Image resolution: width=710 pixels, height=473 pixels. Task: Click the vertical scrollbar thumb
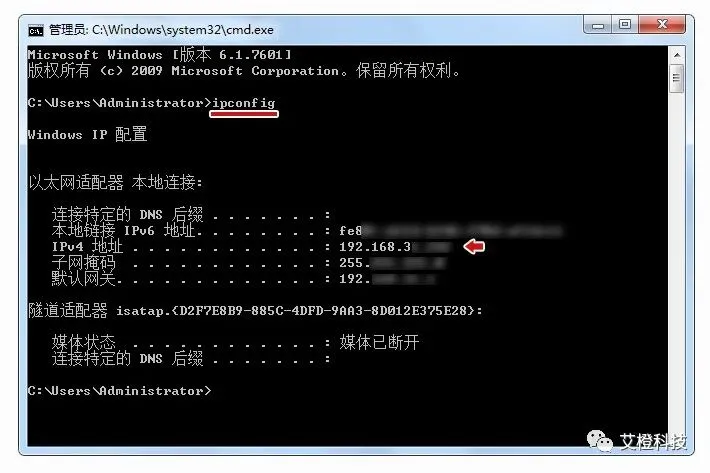coord(676,78)
